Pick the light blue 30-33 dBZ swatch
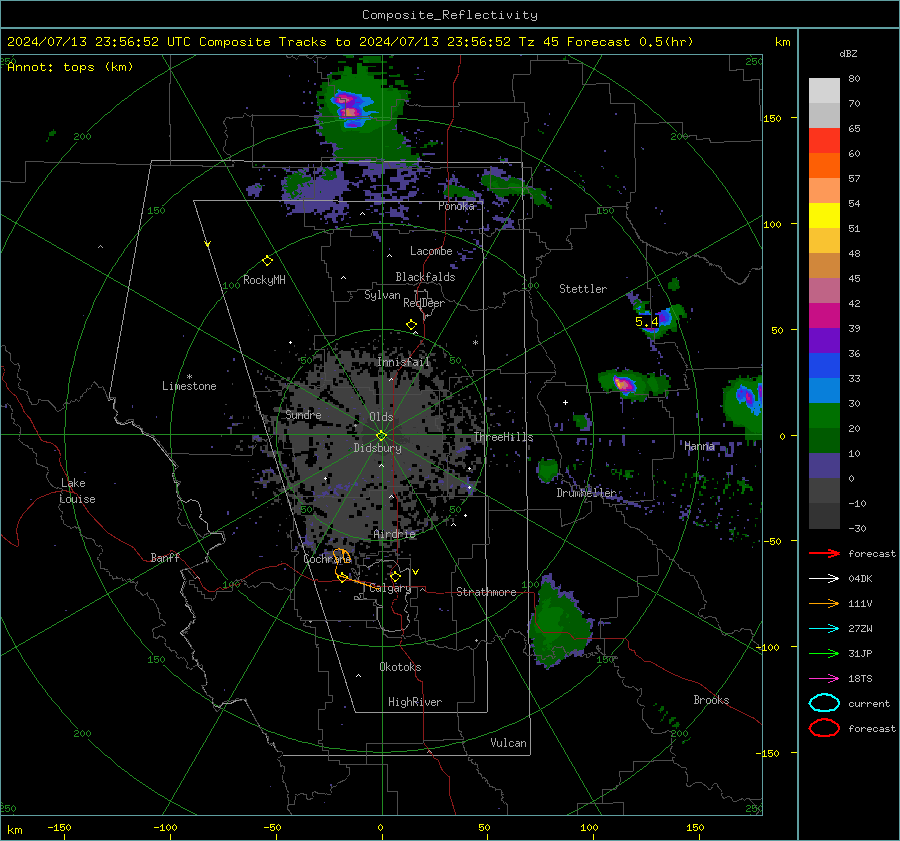Image resolution: width=900 pixels, height=841 pixels. (824, 391)
